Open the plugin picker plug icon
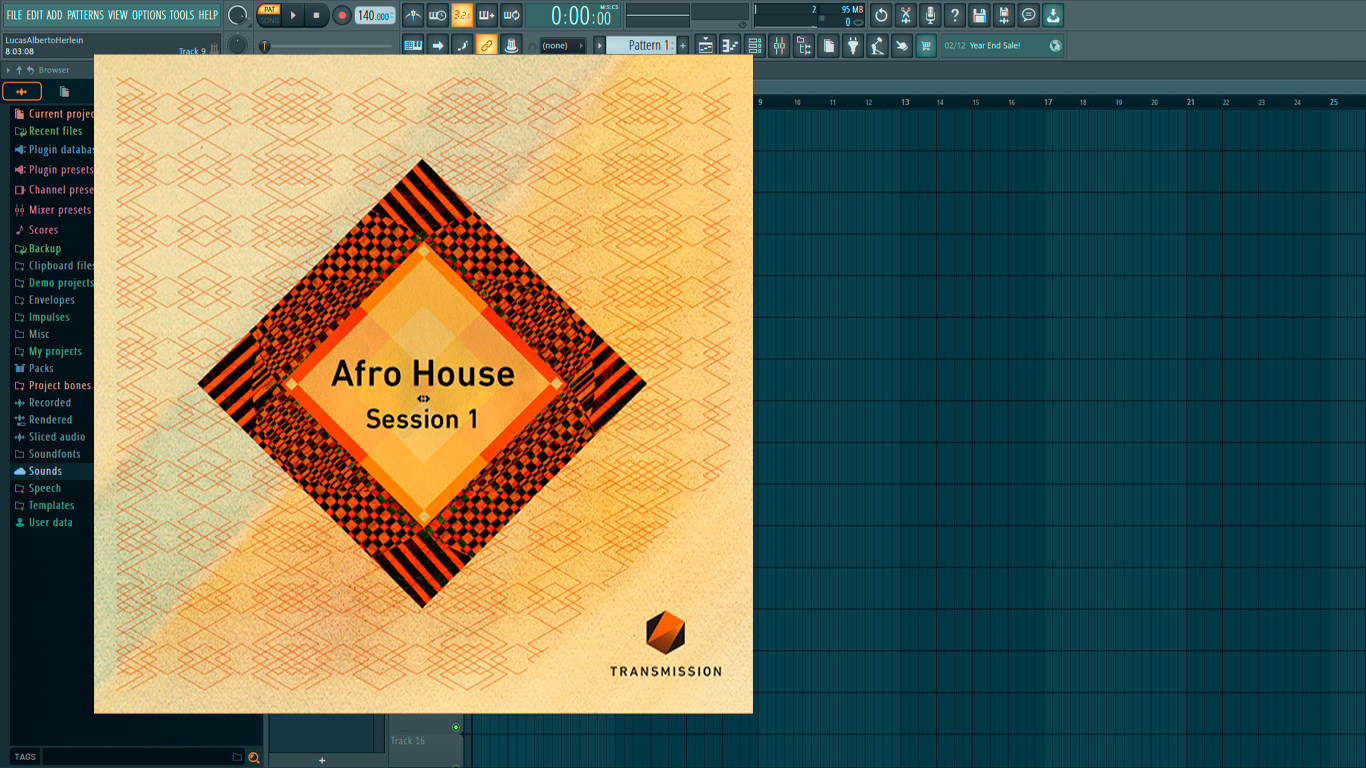Image resolution: width=1366 pixels, height=768 pixels. click(853, 45)
